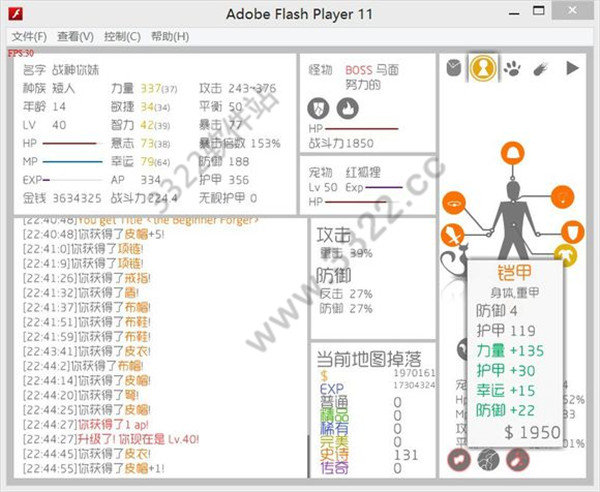
Task: Open the pet paw print tab
Action: (512, 68)
